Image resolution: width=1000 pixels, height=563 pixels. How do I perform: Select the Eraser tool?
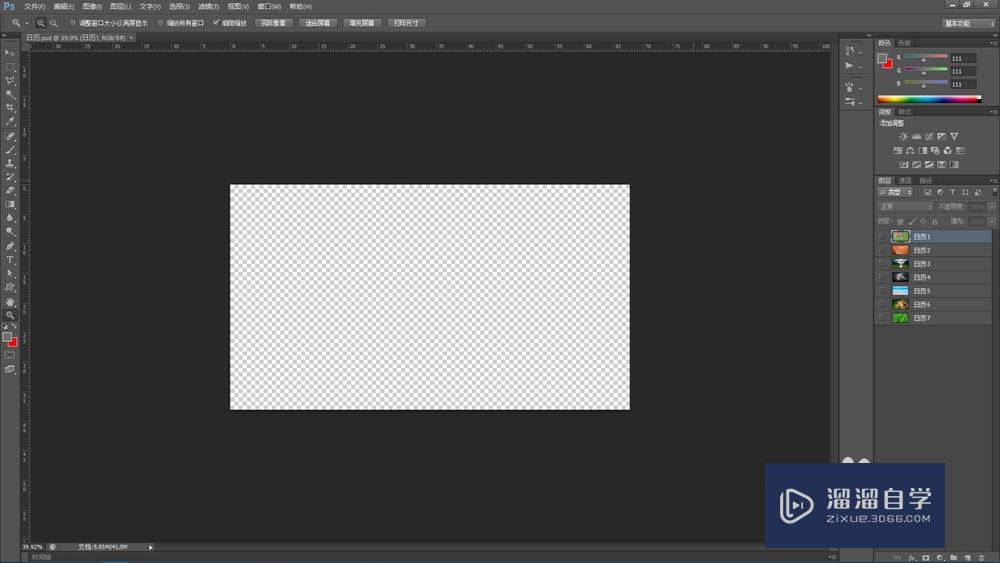[x=10, y=190]
